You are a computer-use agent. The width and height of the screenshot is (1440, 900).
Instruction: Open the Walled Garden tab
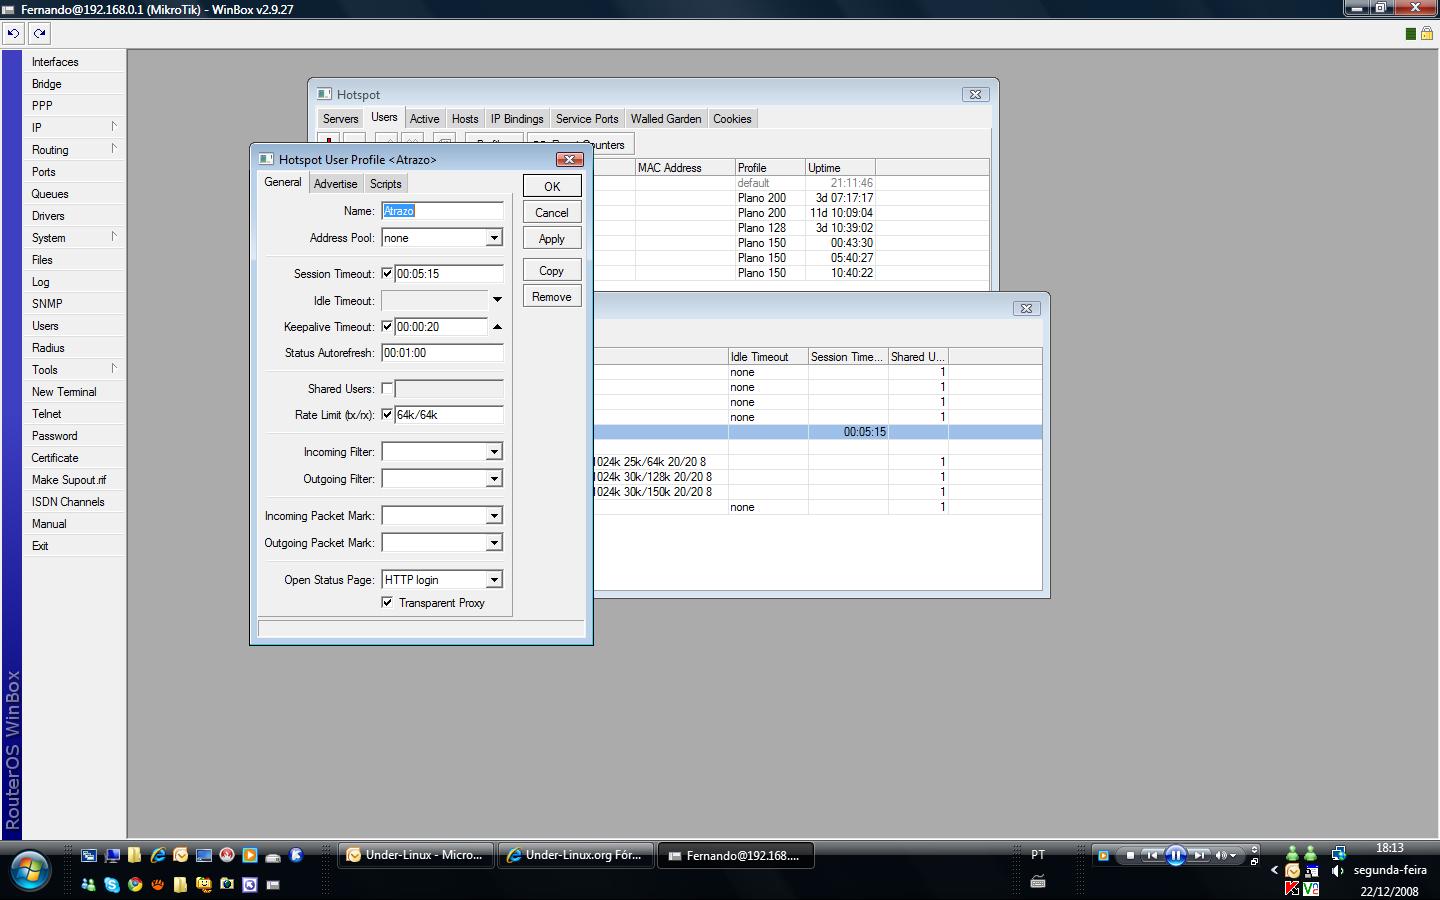[x=665, y=119]
